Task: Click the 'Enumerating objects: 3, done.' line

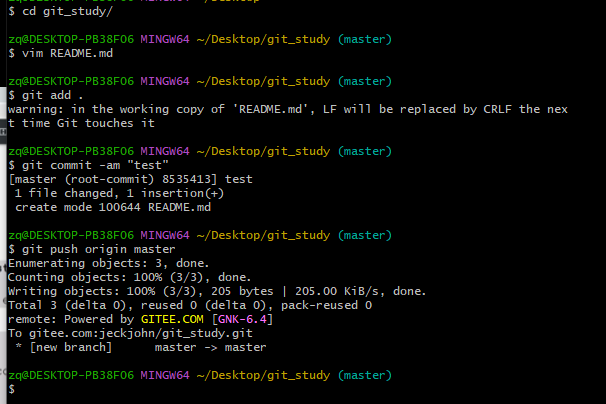Action: (x=109, y=263)
